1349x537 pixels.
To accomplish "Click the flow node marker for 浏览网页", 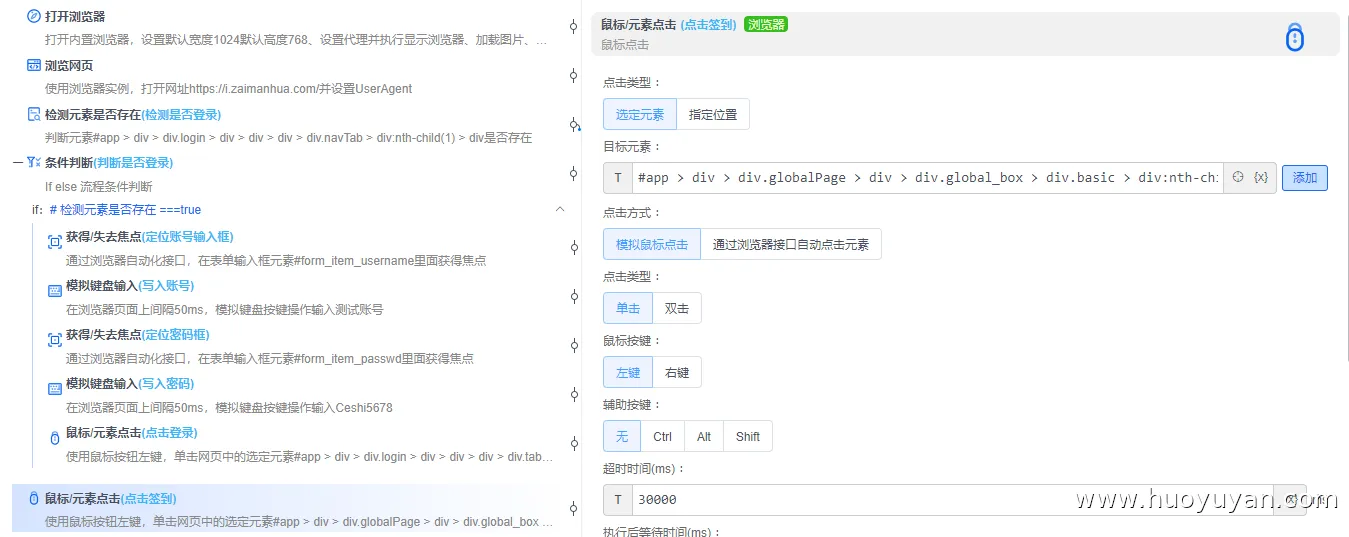I will click(574, 76).
